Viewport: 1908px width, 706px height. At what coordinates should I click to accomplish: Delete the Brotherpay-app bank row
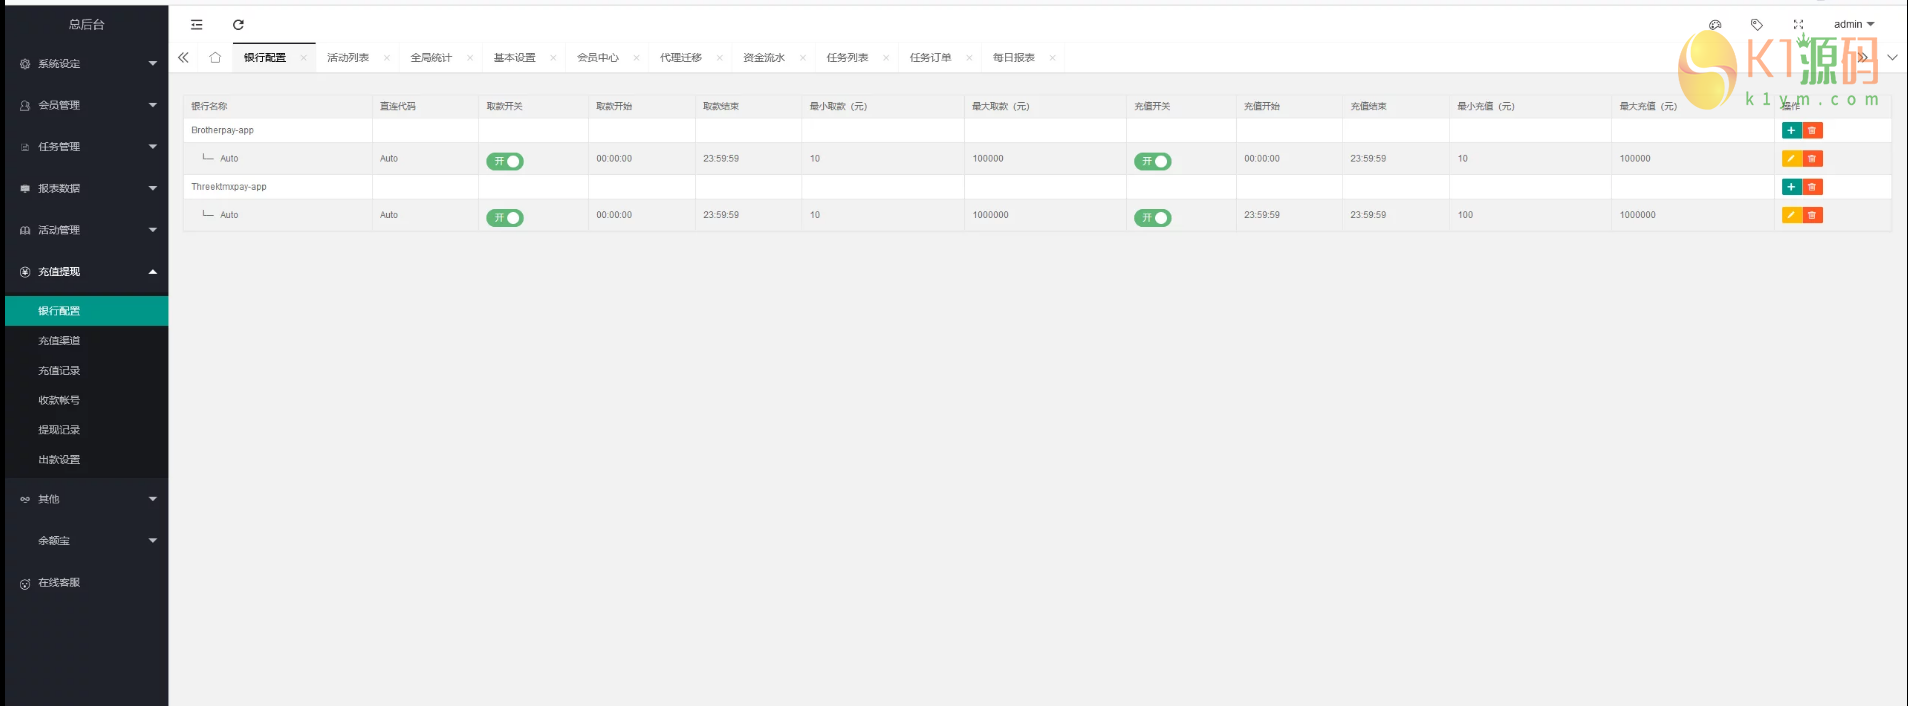tap(1812, 131)
